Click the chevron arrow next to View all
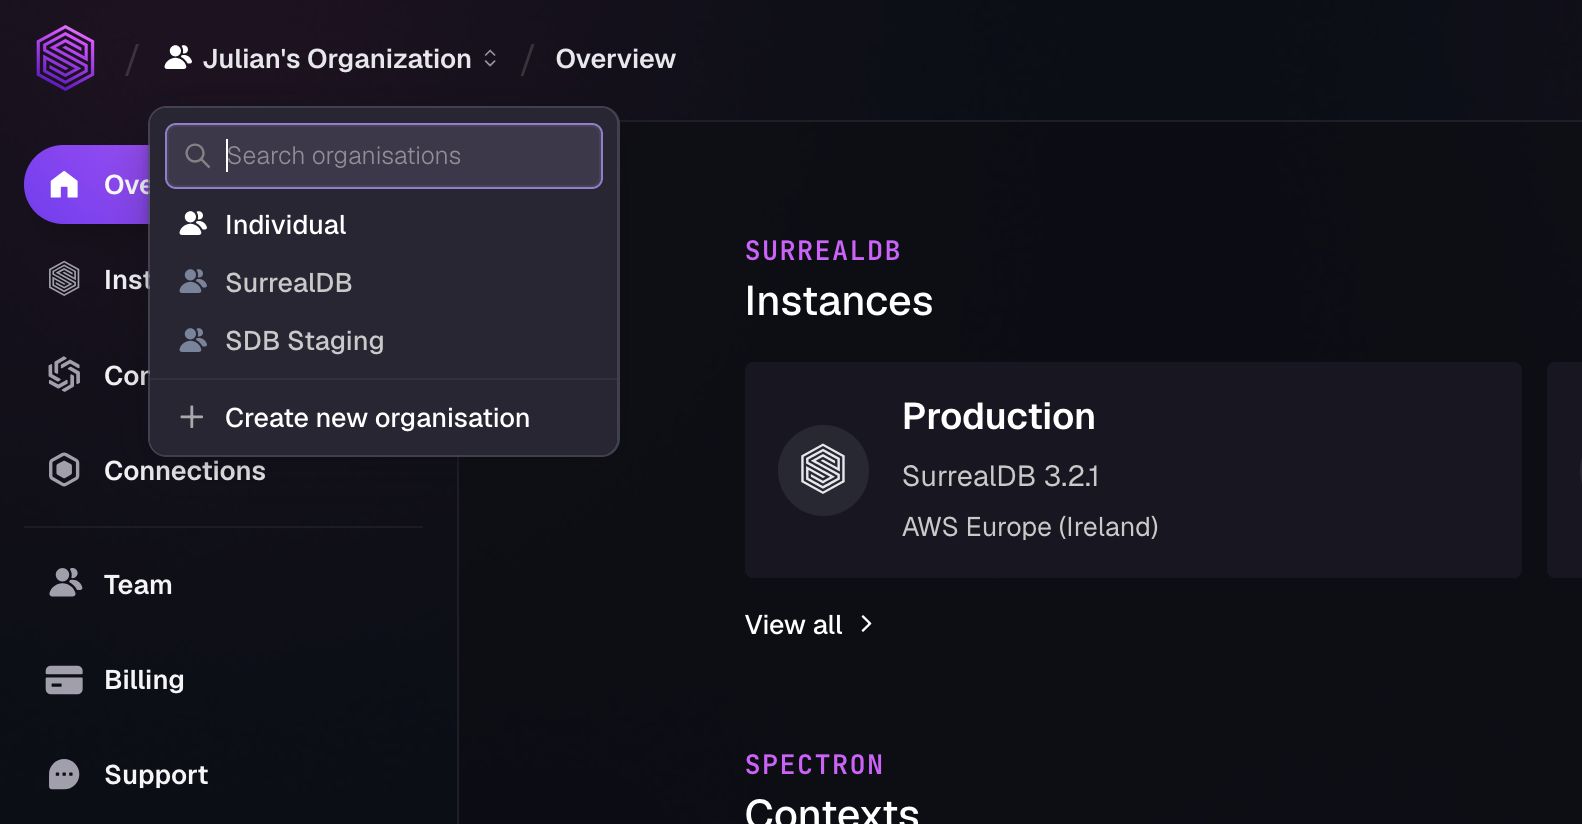The width and height of the screenshot is (1582, 824). coord(866,624)
